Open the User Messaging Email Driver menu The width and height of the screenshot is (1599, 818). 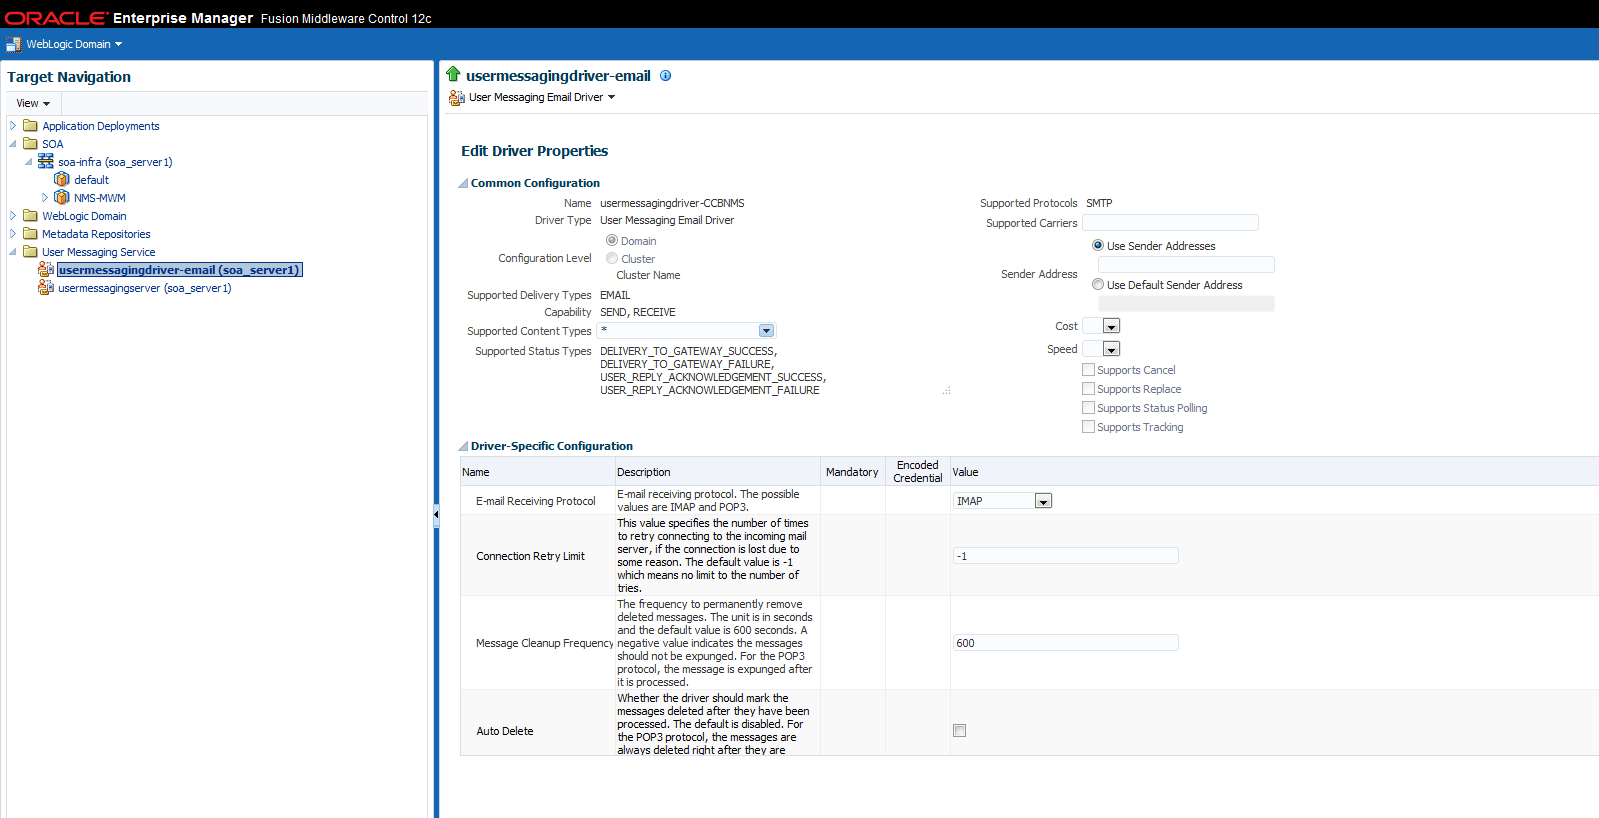542,97
